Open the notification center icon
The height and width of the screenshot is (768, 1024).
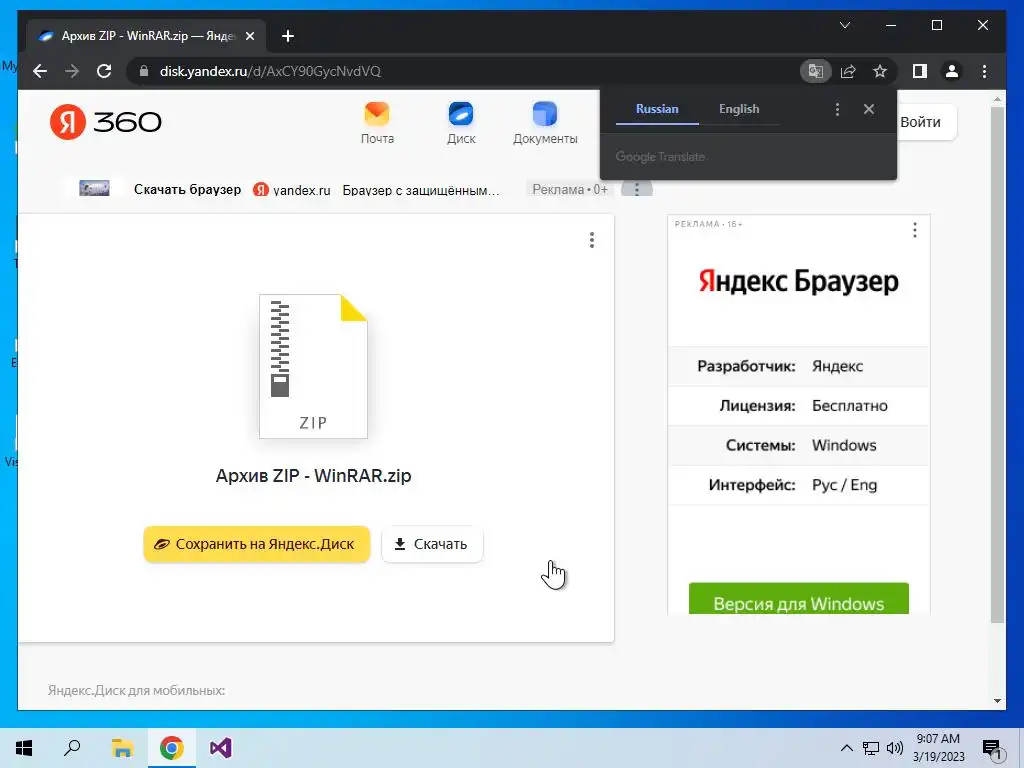(x=992, y=749)
